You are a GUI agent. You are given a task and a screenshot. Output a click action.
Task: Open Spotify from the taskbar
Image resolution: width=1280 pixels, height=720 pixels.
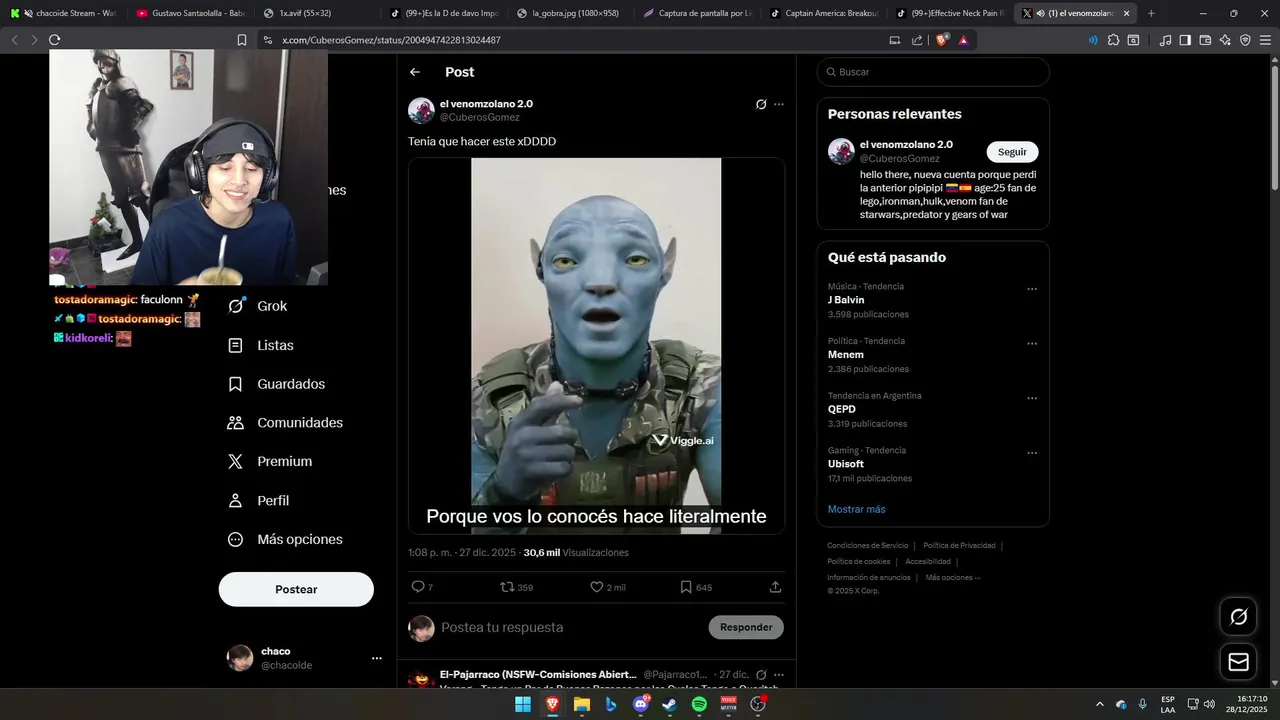[699, 704]
